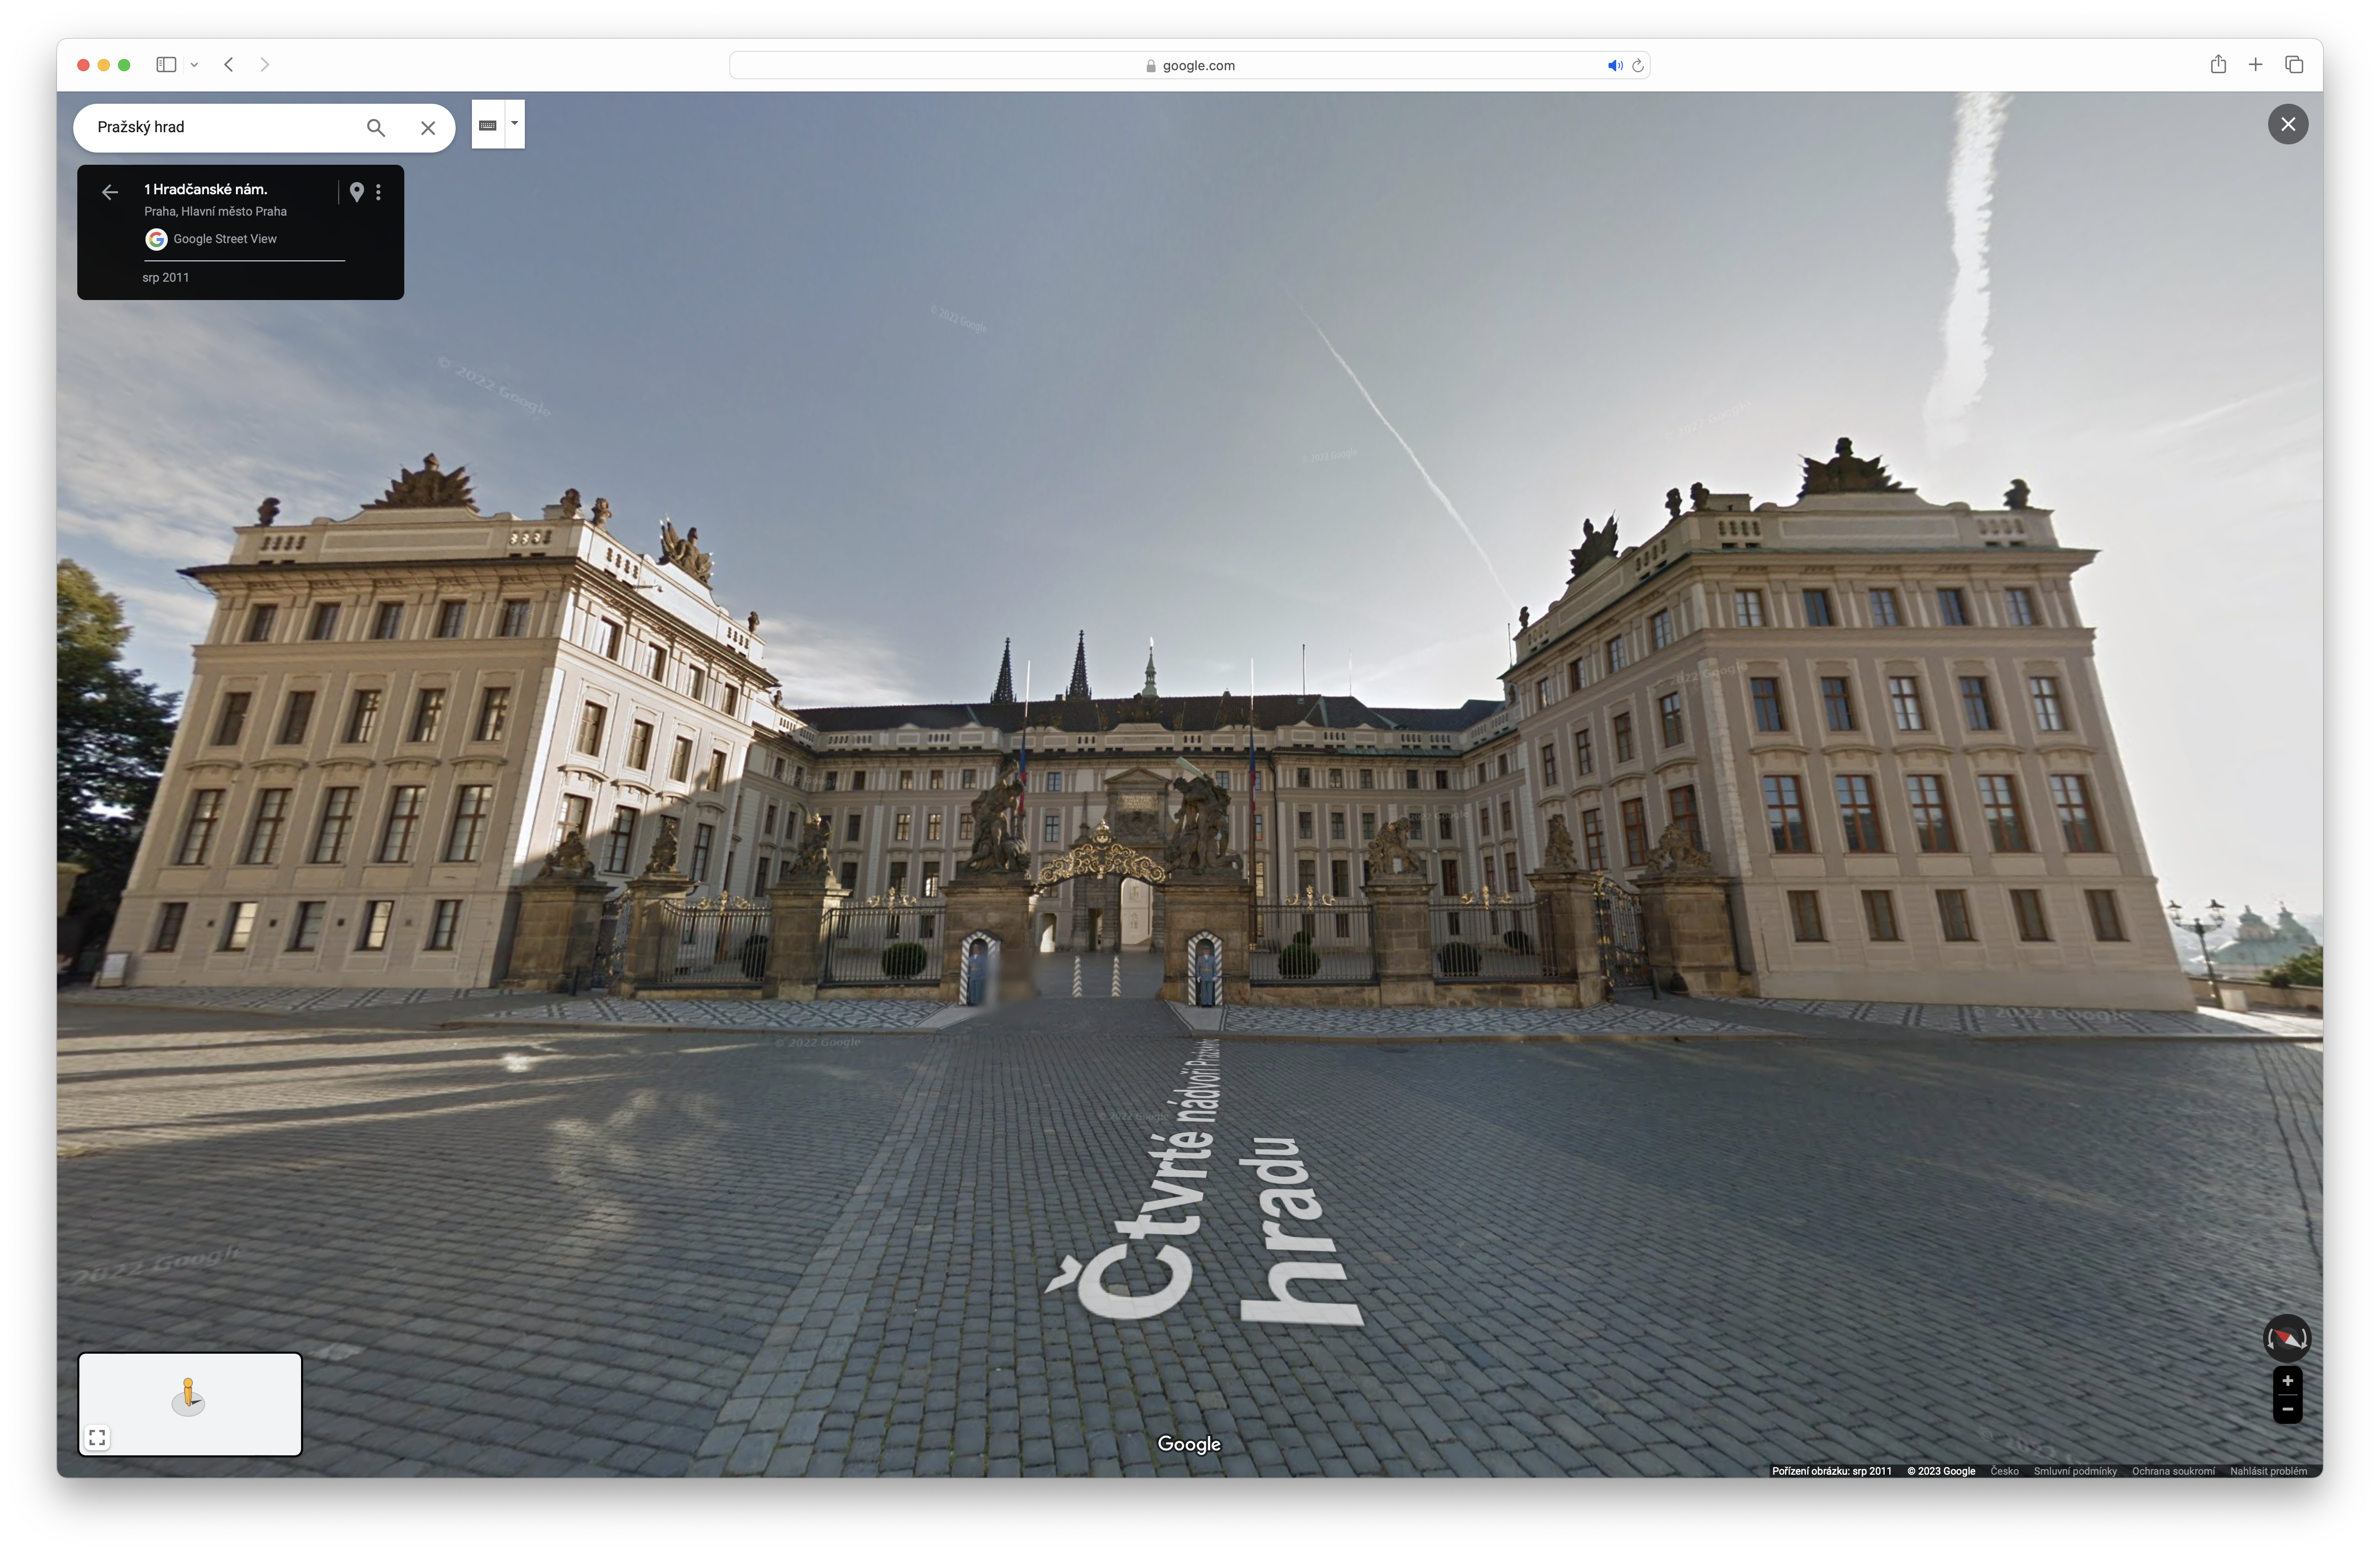Open the Smluvní podmínky link

point(2075,1471)
